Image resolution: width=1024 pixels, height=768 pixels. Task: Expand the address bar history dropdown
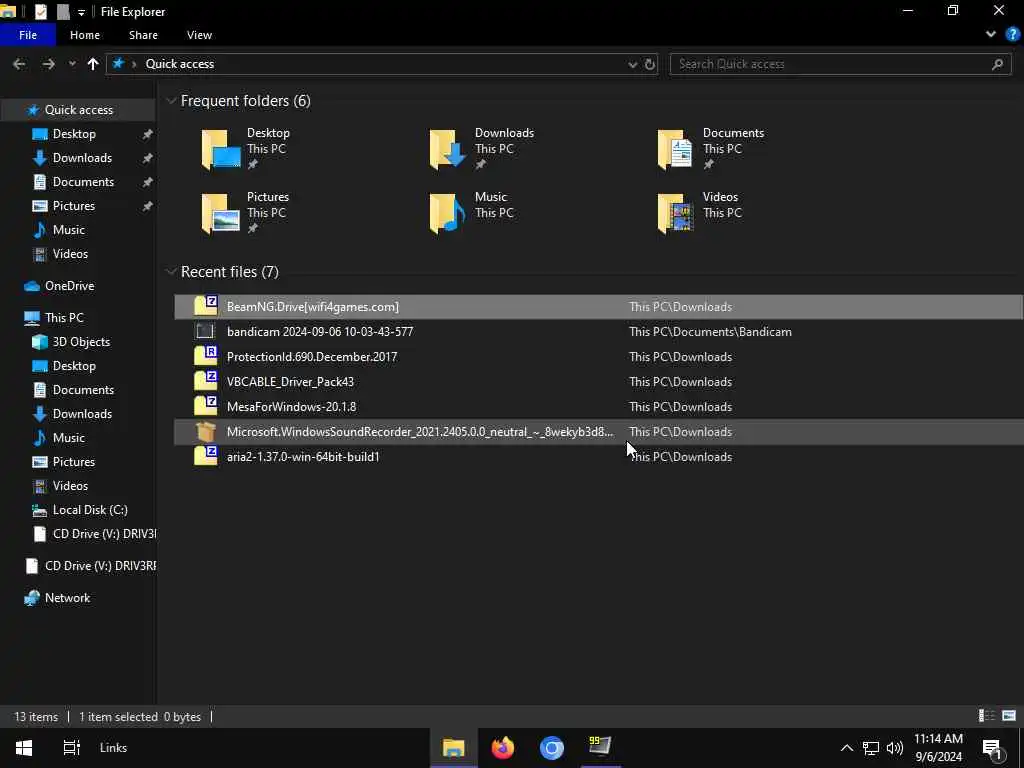632,64
